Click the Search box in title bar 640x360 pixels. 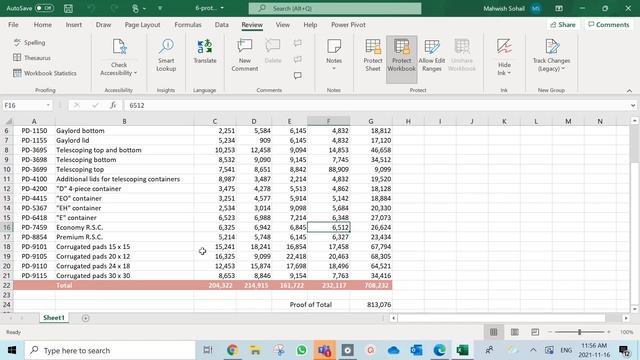335,8
